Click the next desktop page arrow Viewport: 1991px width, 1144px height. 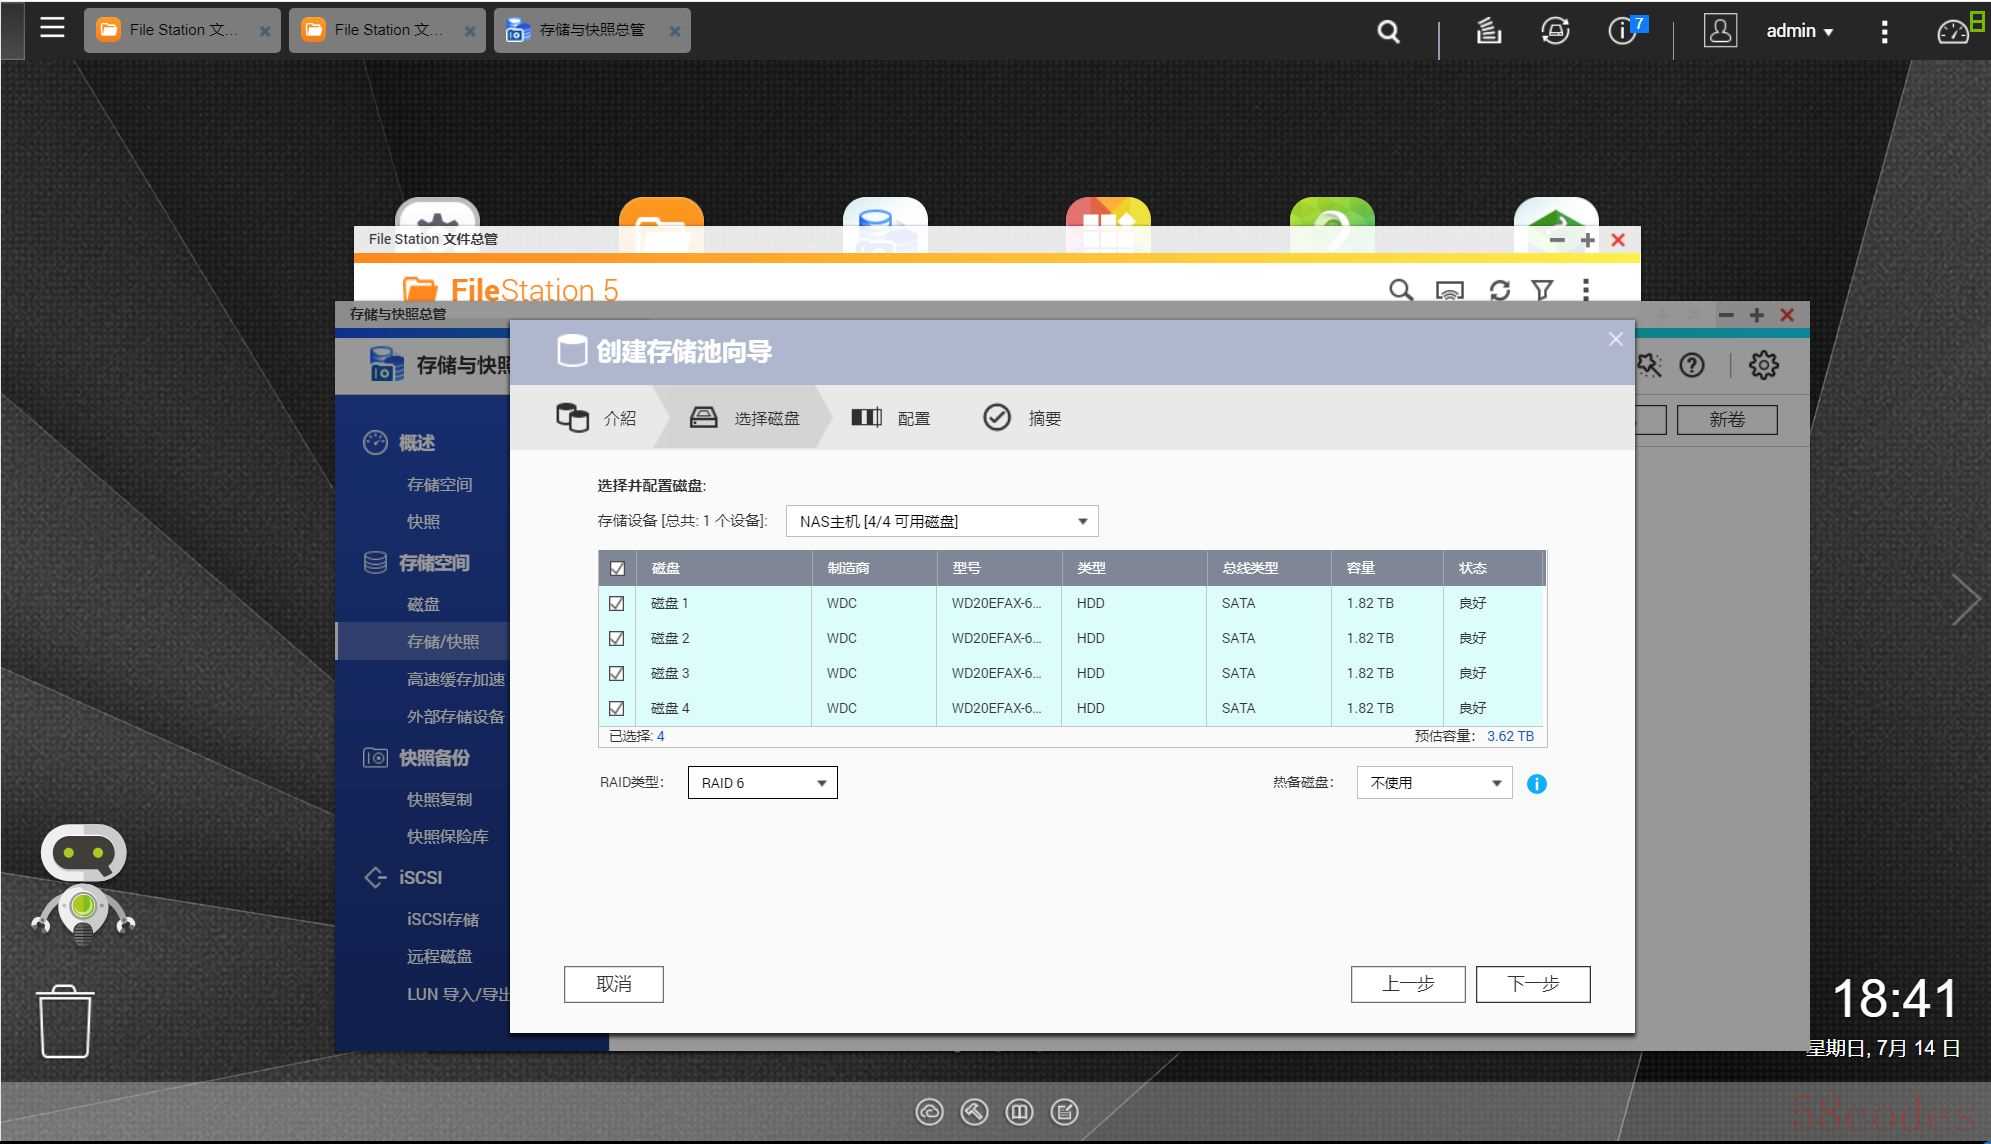[1965, 600]
